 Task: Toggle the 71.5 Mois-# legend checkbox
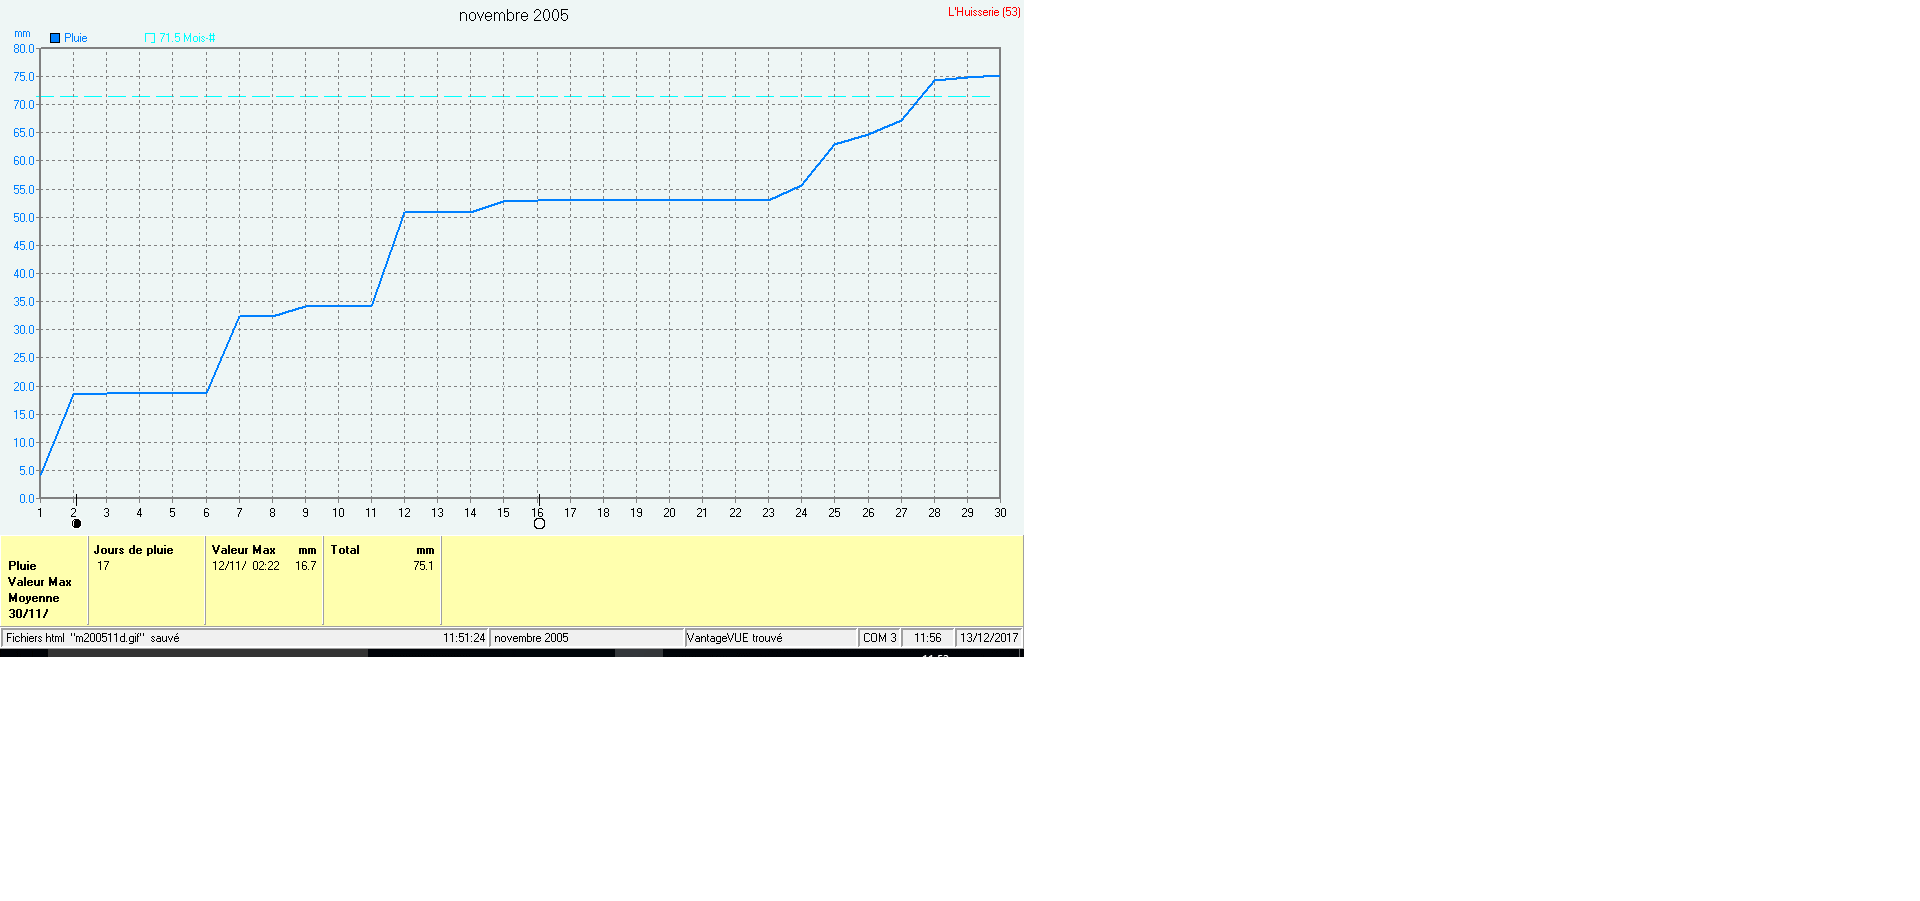point(150,38)
